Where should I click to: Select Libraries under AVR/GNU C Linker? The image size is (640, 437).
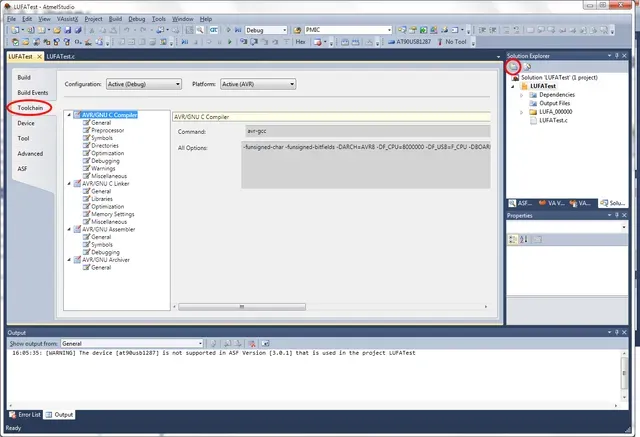102,199
